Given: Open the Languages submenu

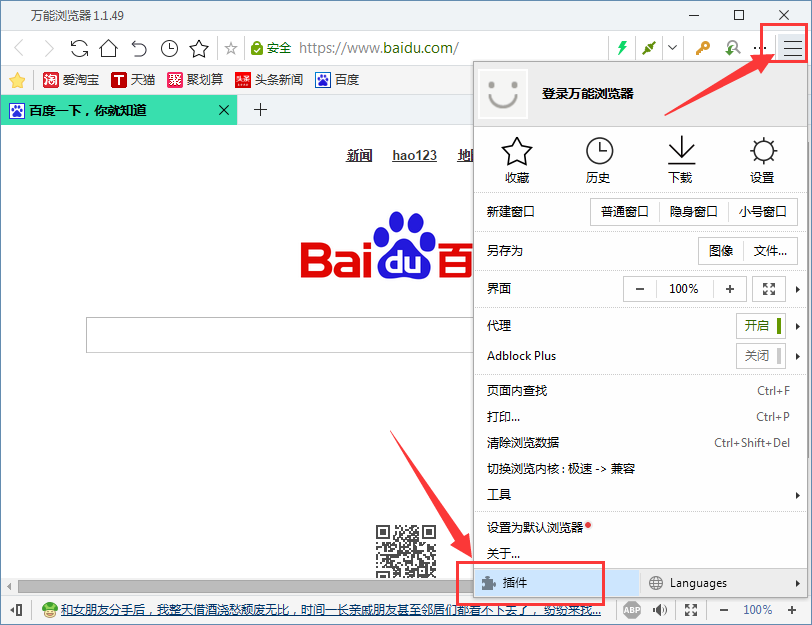Looking at the screenshot, I should click(723, 583).
